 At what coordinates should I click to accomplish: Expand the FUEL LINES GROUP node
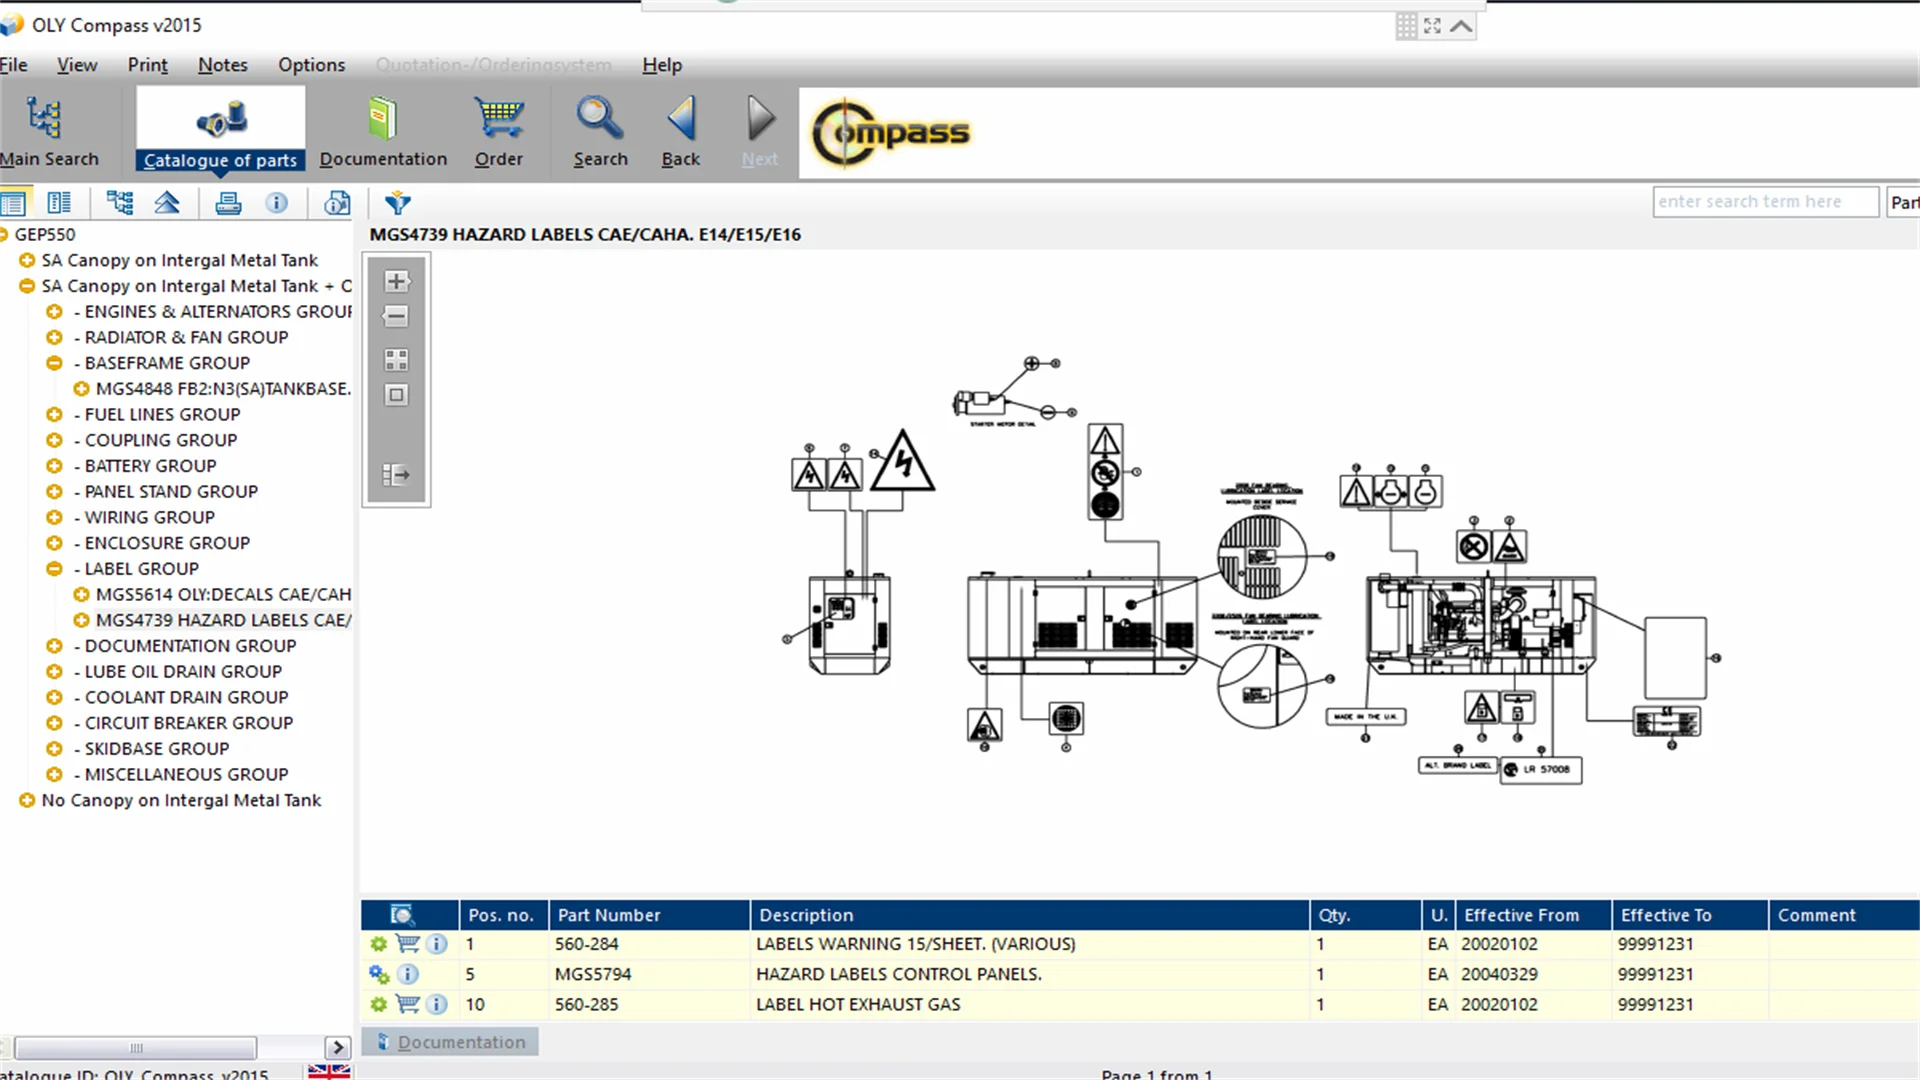coord(54,415)
